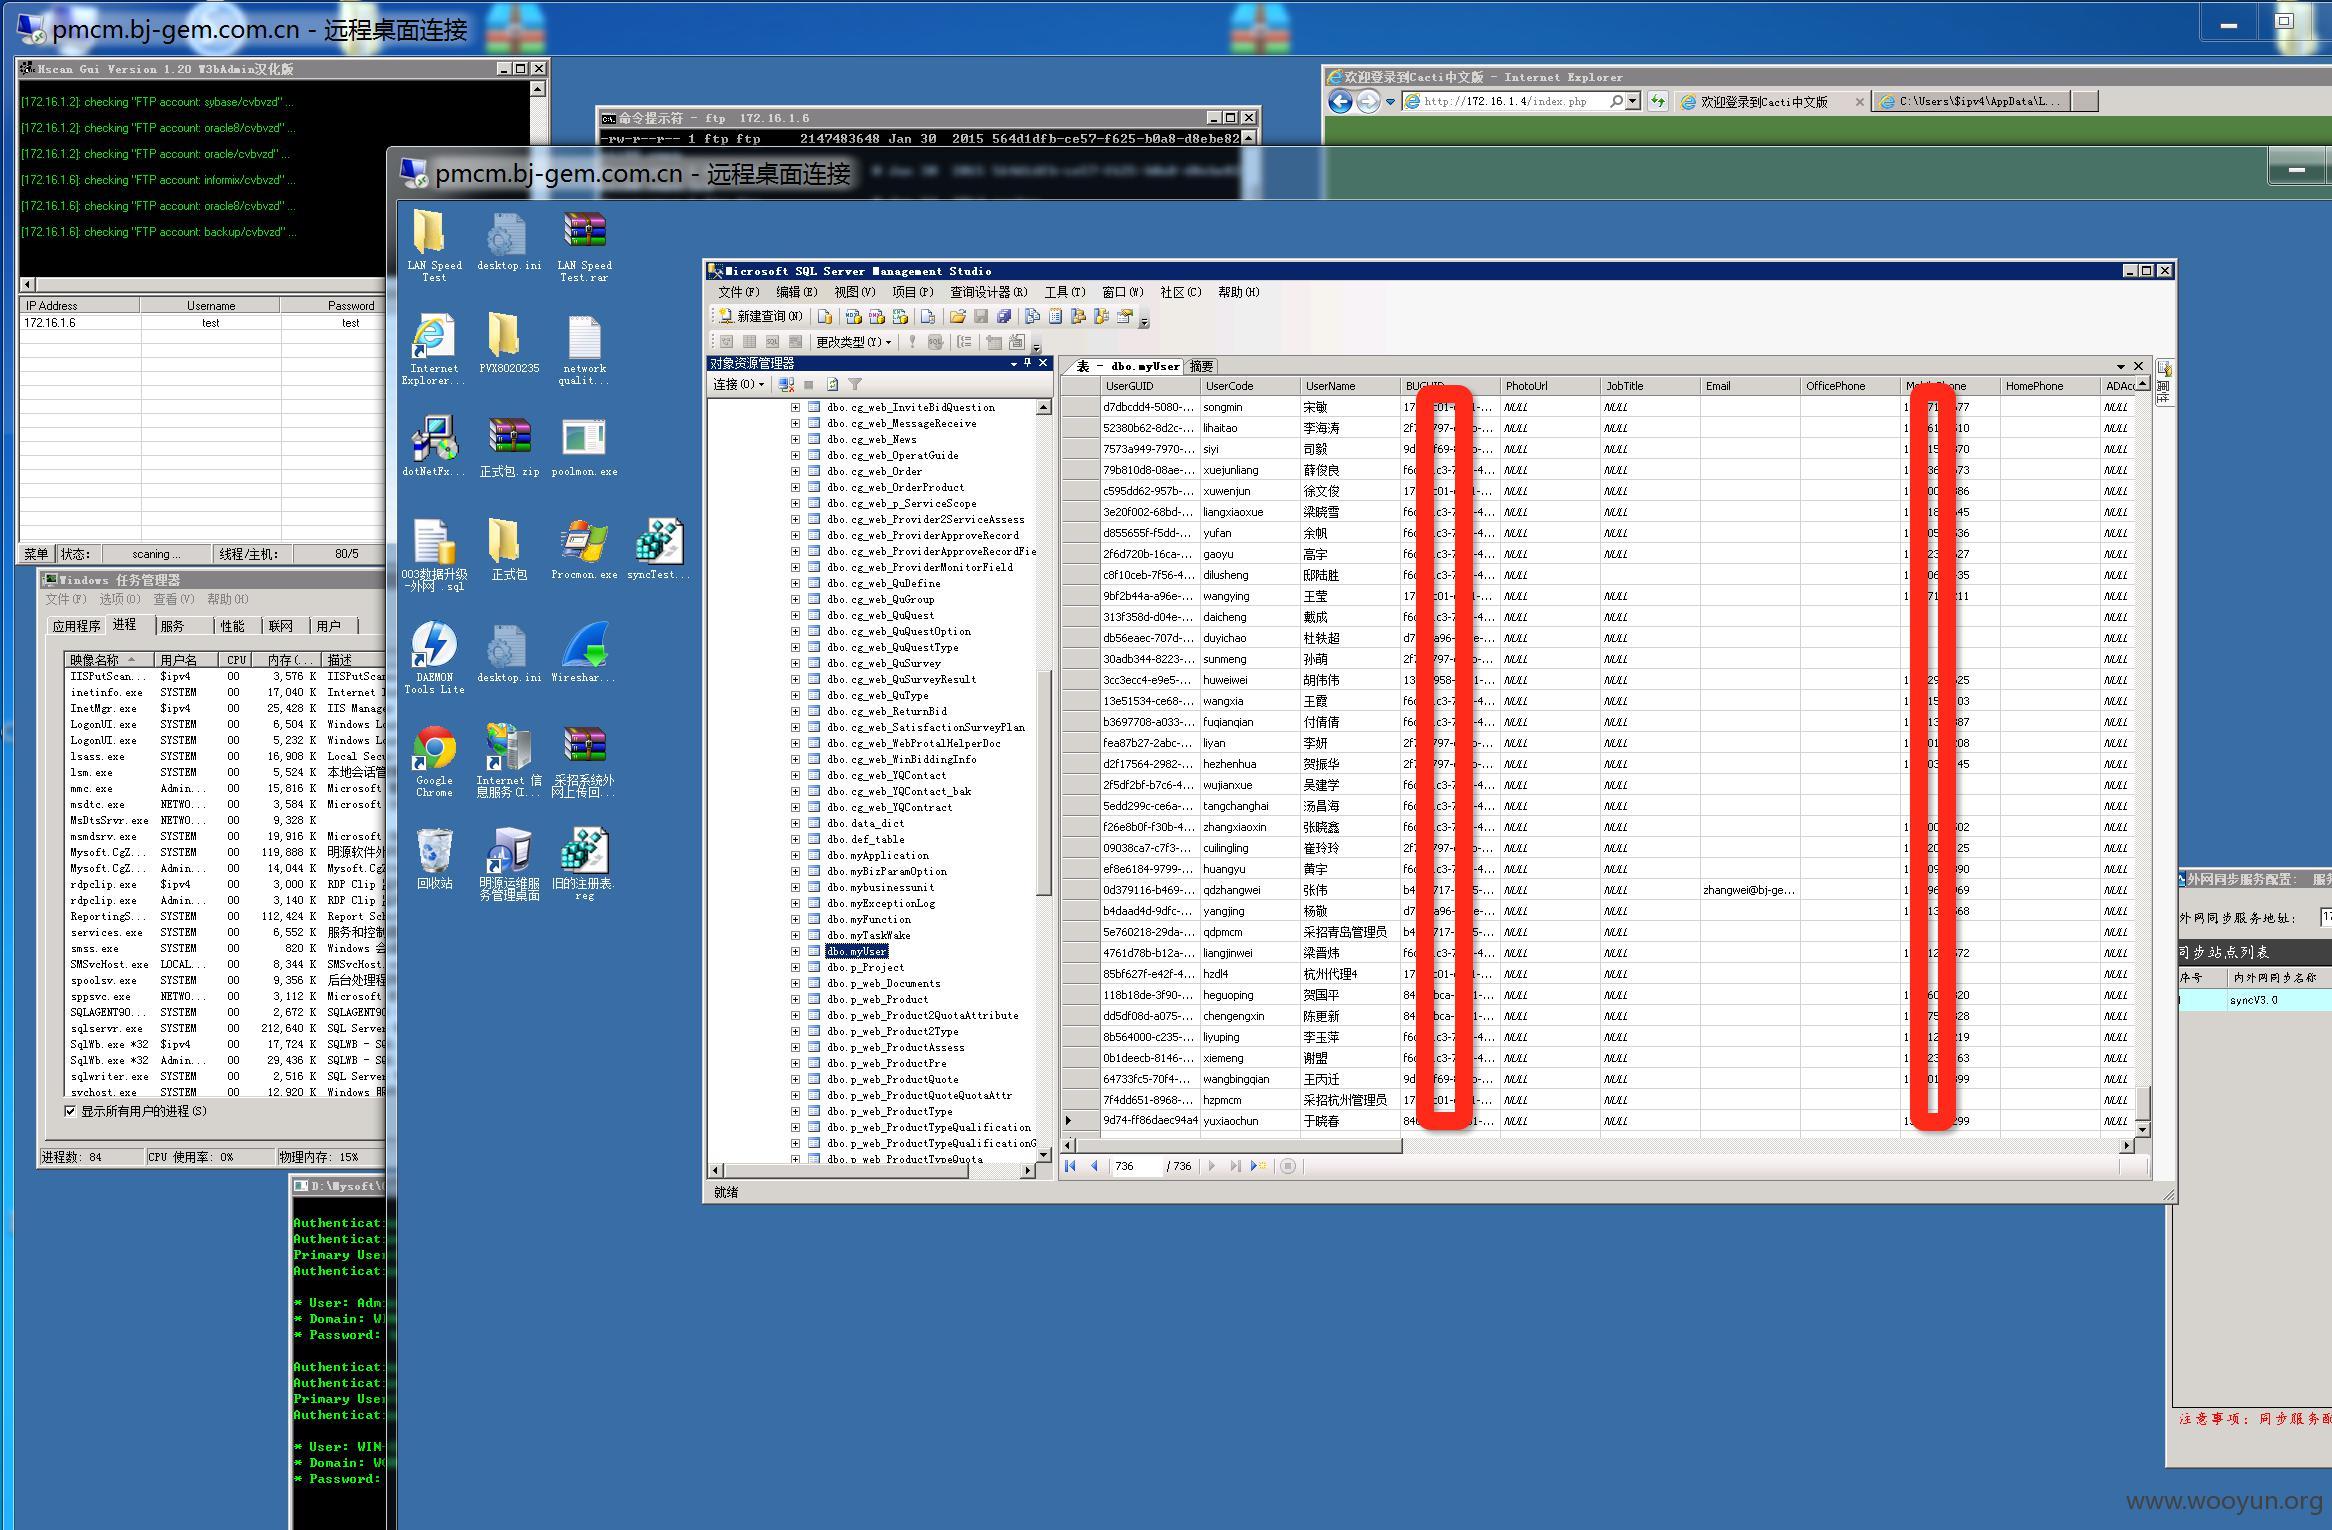Viewport: 2332px width, 1530px height.
Task: Click the save all icon in SSMS toolbar
Action: coord(1004,316)
